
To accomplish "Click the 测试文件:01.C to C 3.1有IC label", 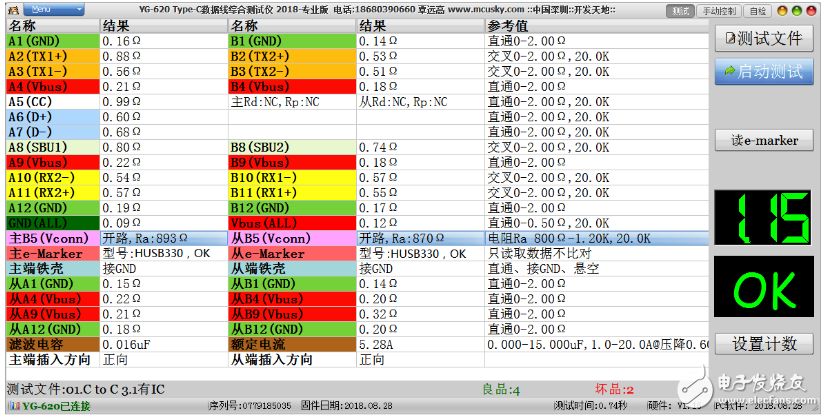I will click(86, 390).
